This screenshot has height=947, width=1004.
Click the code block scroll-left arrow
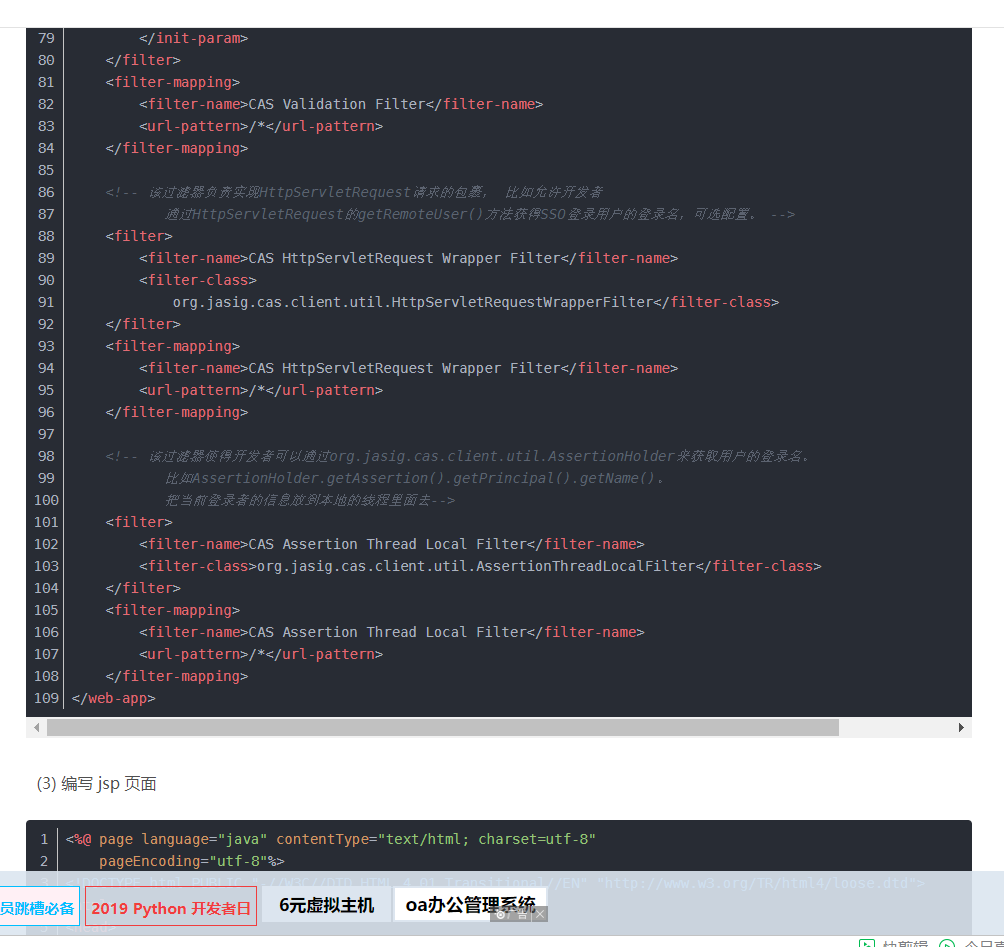coord(36,727)
